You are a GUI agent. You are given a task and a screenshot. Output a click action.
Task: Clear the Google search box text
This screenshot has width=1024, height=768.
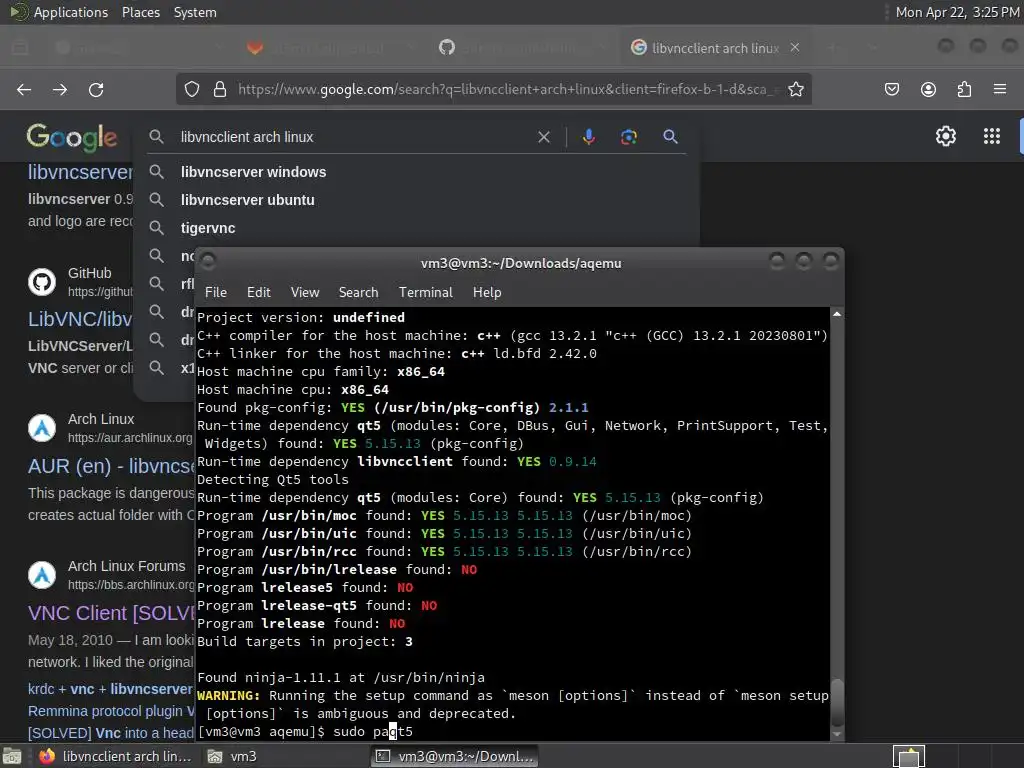(543, 136)
